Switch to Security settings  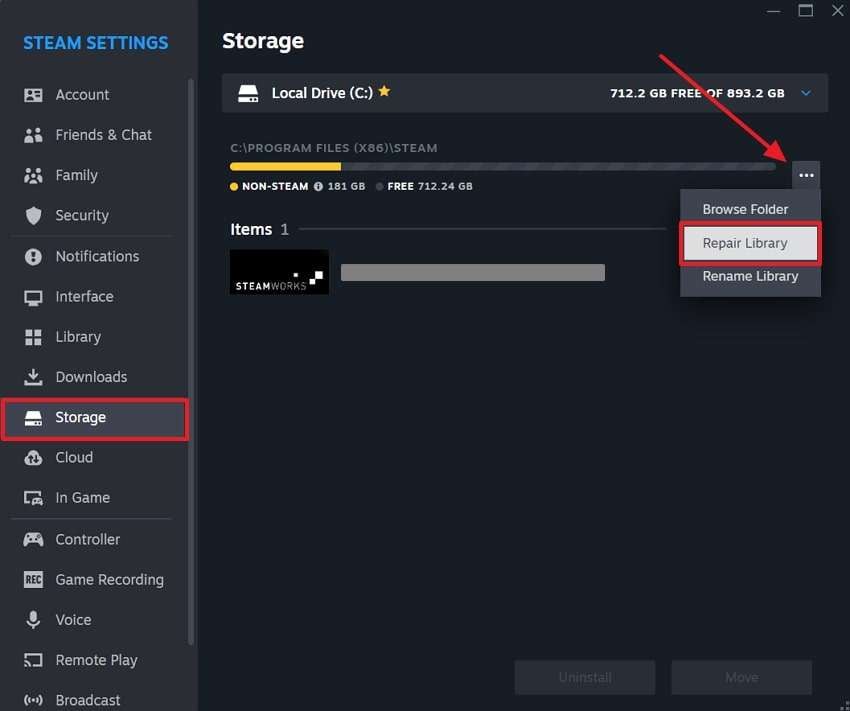pyautogui.click(x=95, y=216)
